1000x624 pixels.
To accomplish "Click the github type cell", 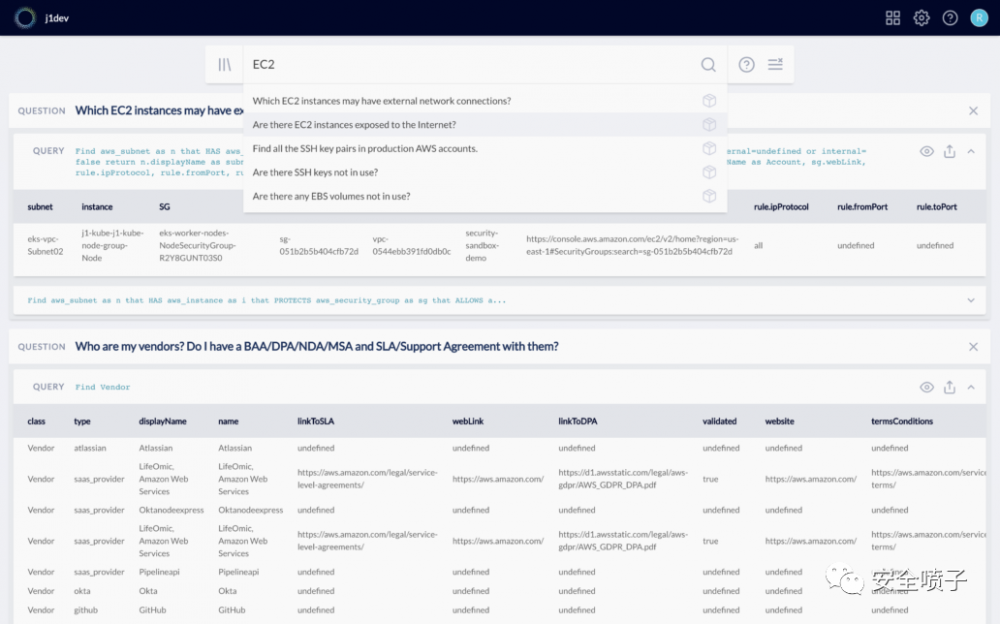I will [x=85, y=610].
